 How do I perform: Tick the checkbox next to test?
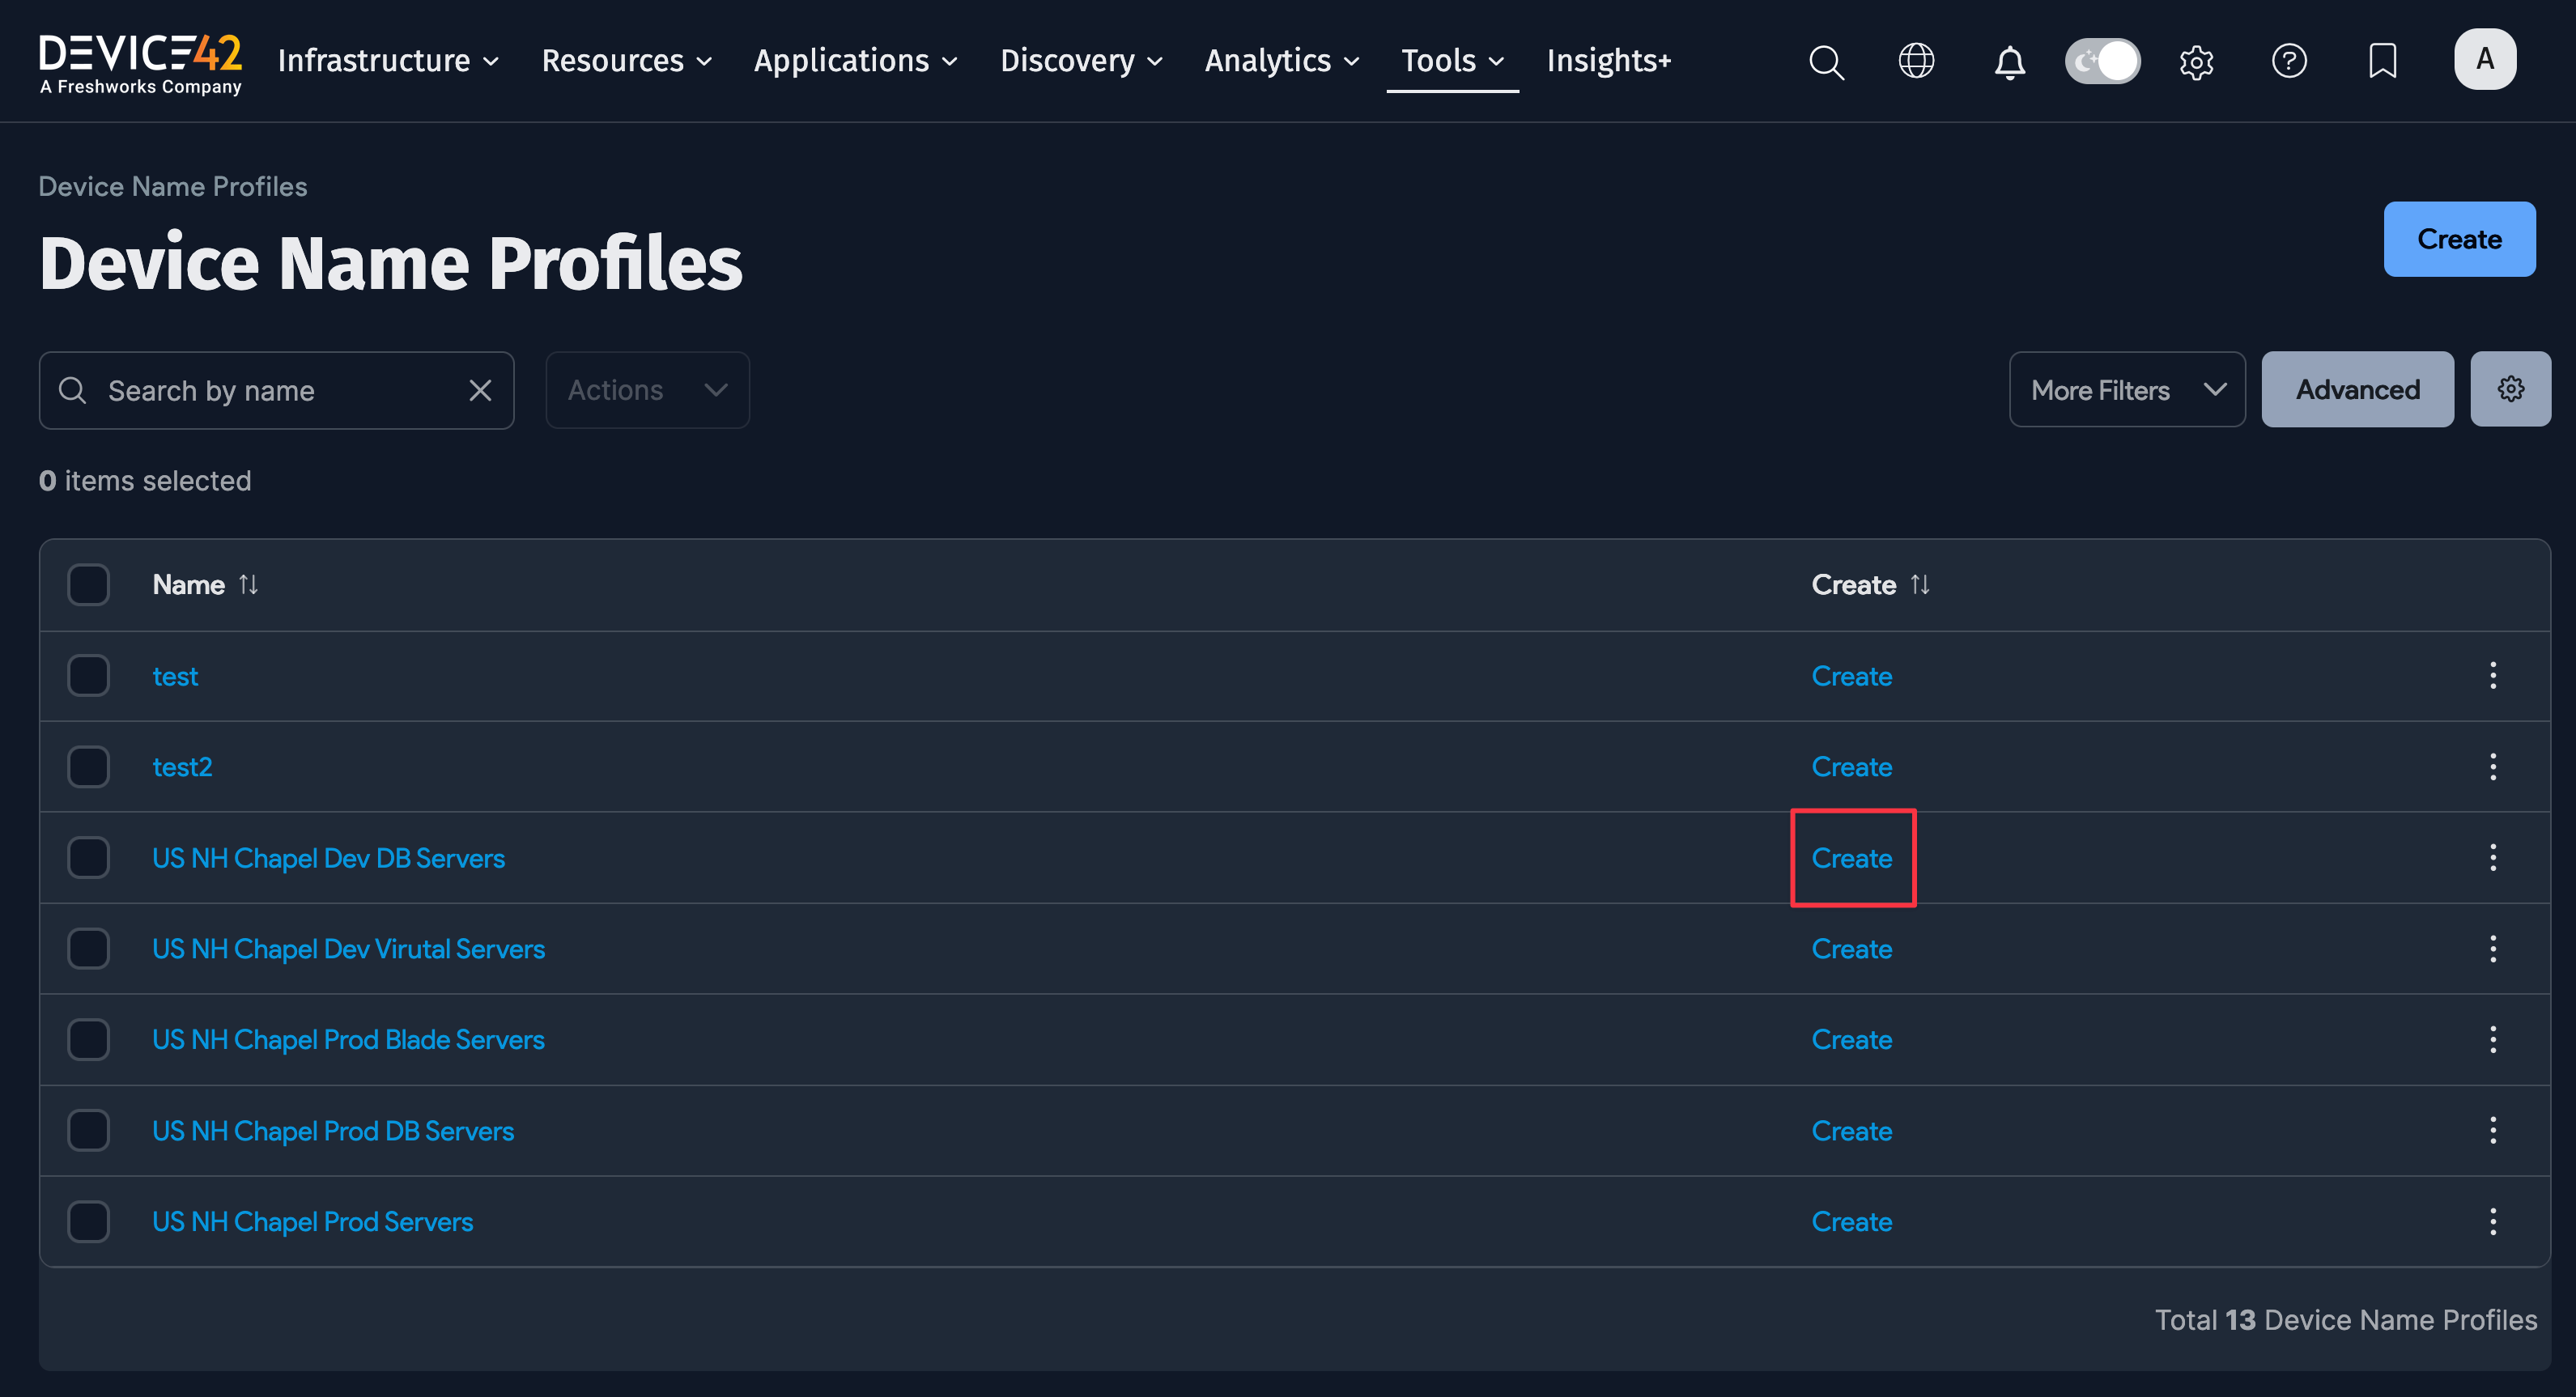88,676
